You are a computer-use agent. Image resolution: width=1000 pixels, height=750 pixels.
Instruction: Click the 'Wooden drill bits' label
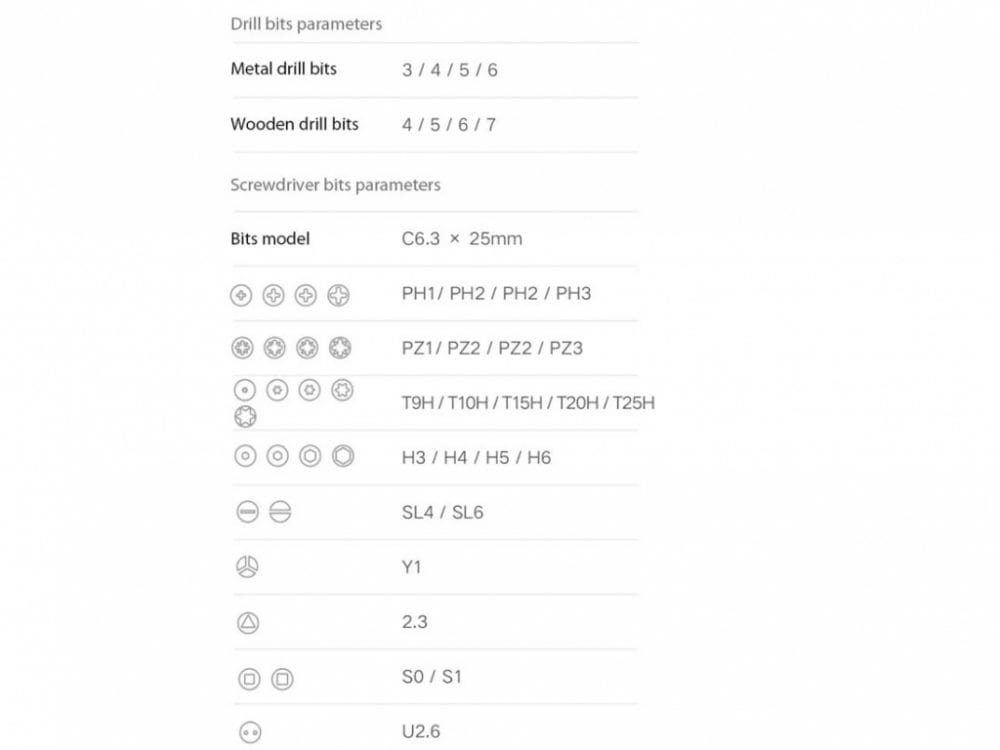point(294,124)
